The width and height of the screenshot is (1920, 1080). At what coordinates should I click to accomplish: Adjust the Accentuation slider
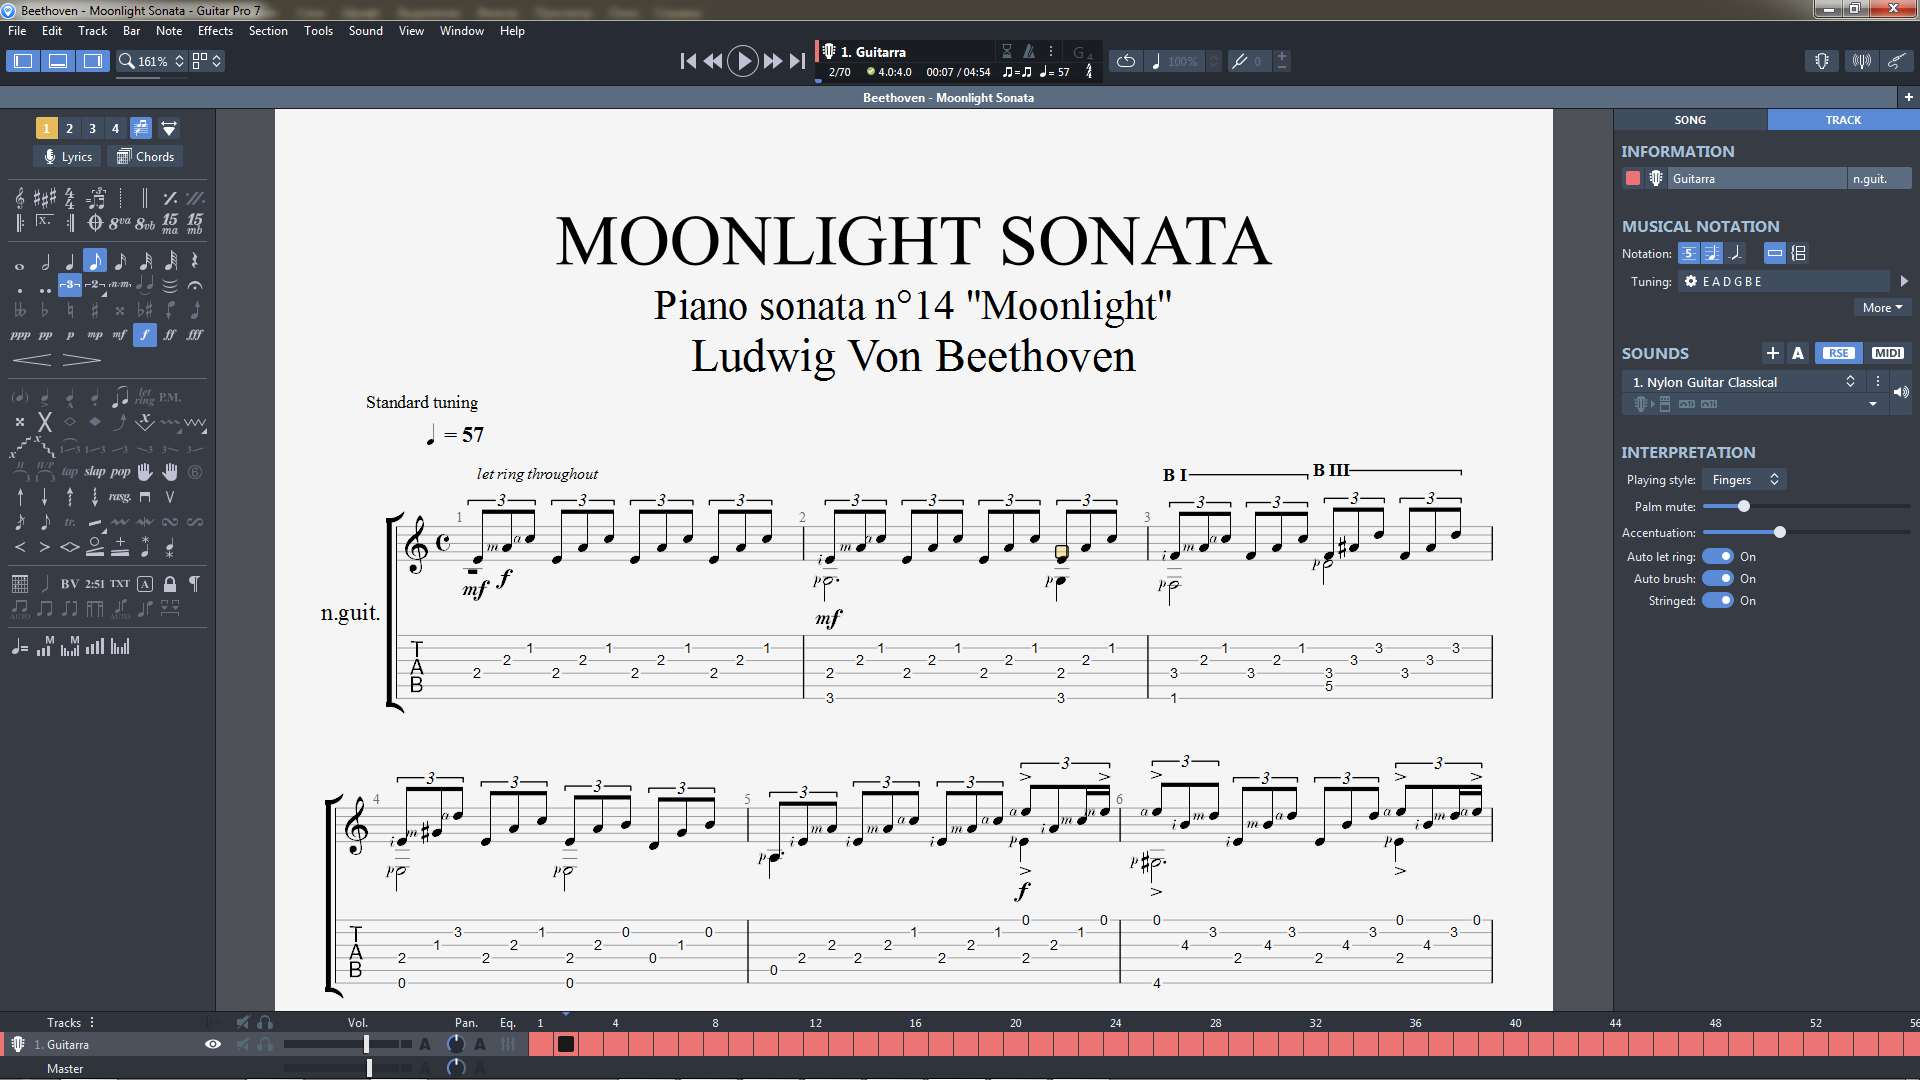[1780, 533]
